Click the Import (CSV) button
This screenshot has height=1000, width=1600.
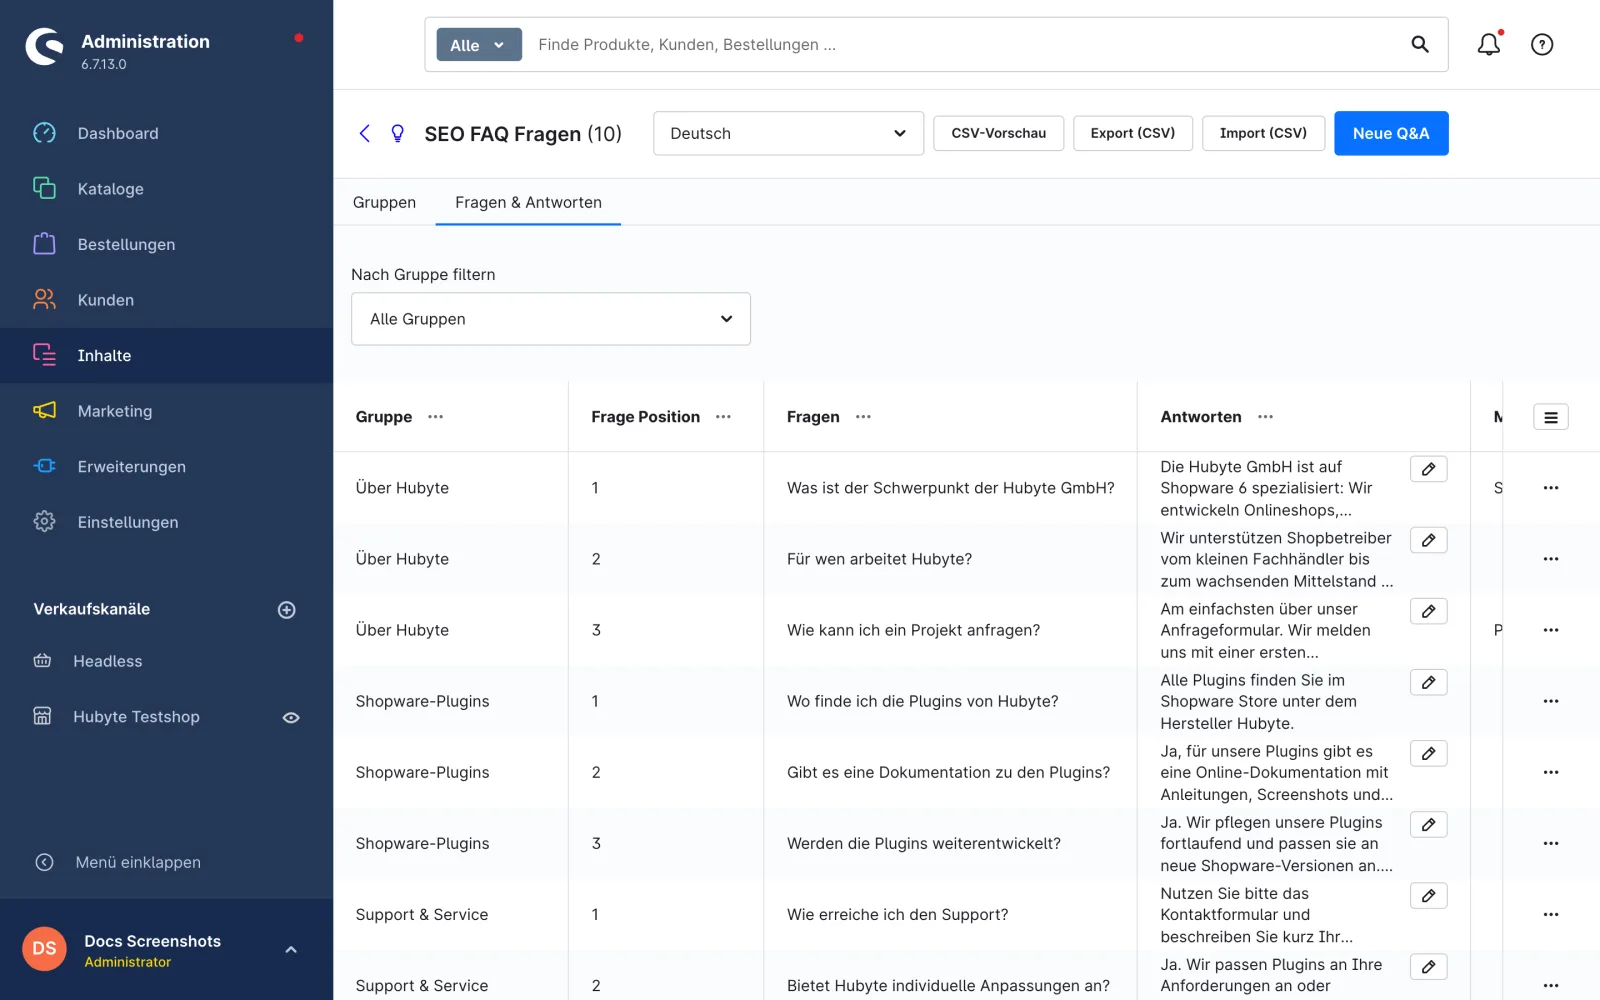1263,133
